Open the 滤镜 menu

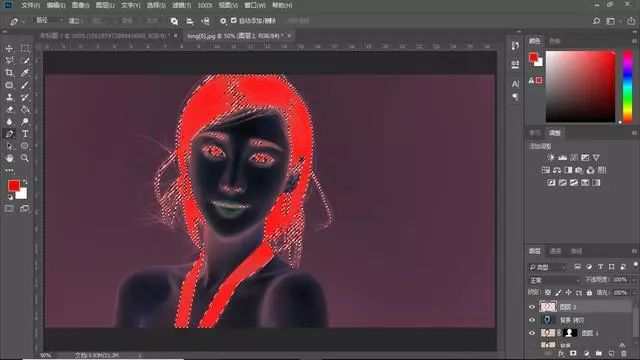click(x=181, y=5)
